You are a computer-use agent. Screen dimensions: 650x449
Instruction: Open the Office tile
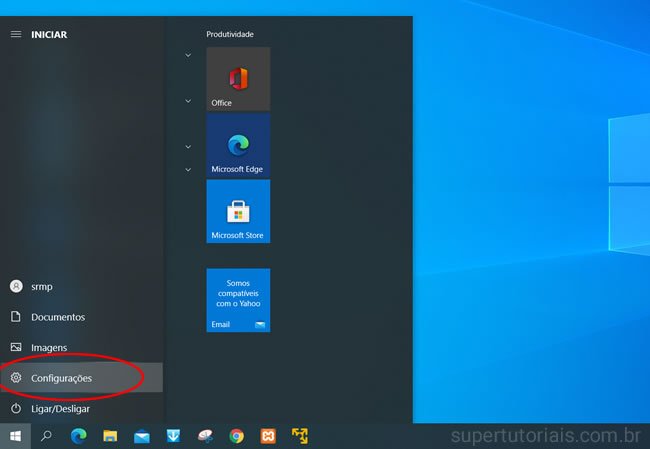point(238,78)
